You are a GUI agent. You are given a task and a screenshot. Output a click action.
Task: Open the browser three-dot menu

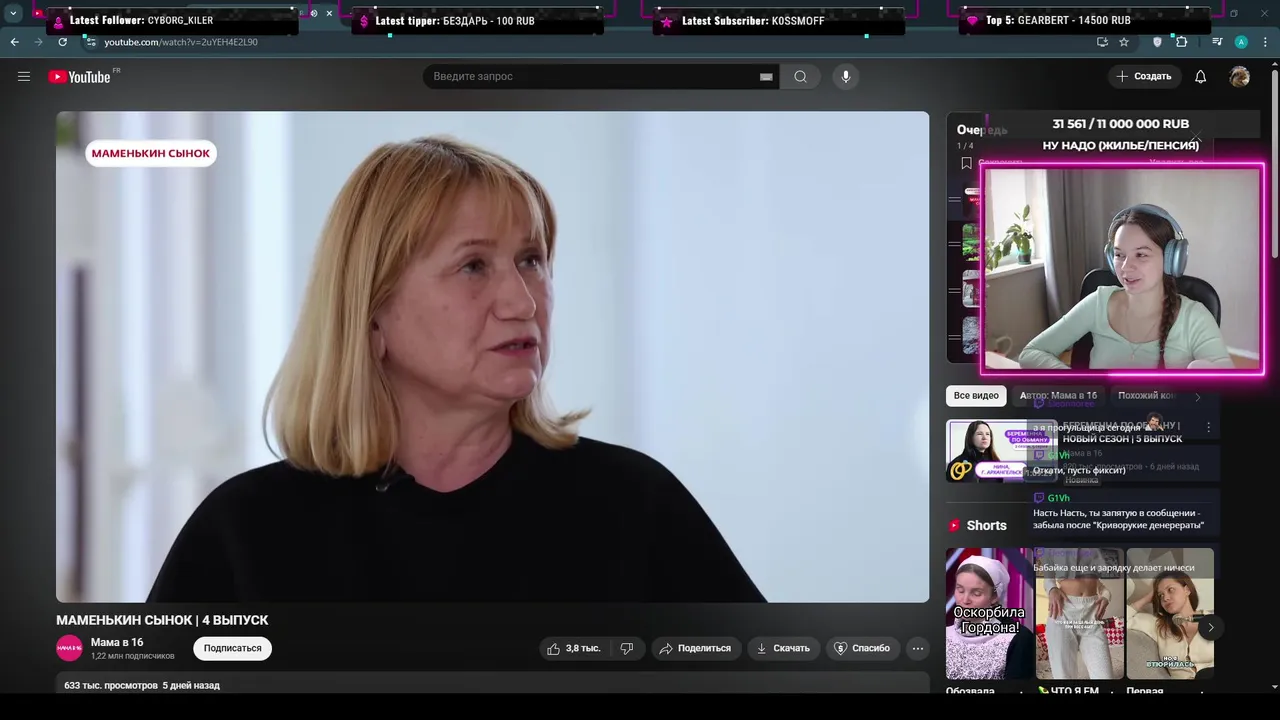(x=1265, y=42)
